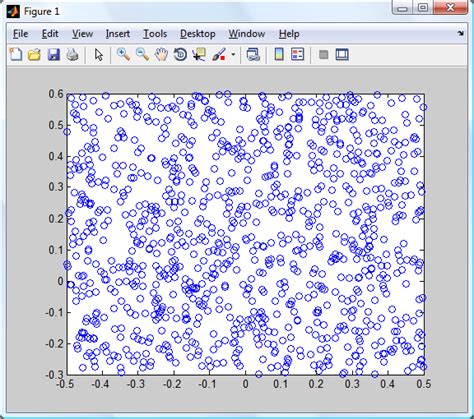
Task: Open the View menu
Action: coord(82,34)
